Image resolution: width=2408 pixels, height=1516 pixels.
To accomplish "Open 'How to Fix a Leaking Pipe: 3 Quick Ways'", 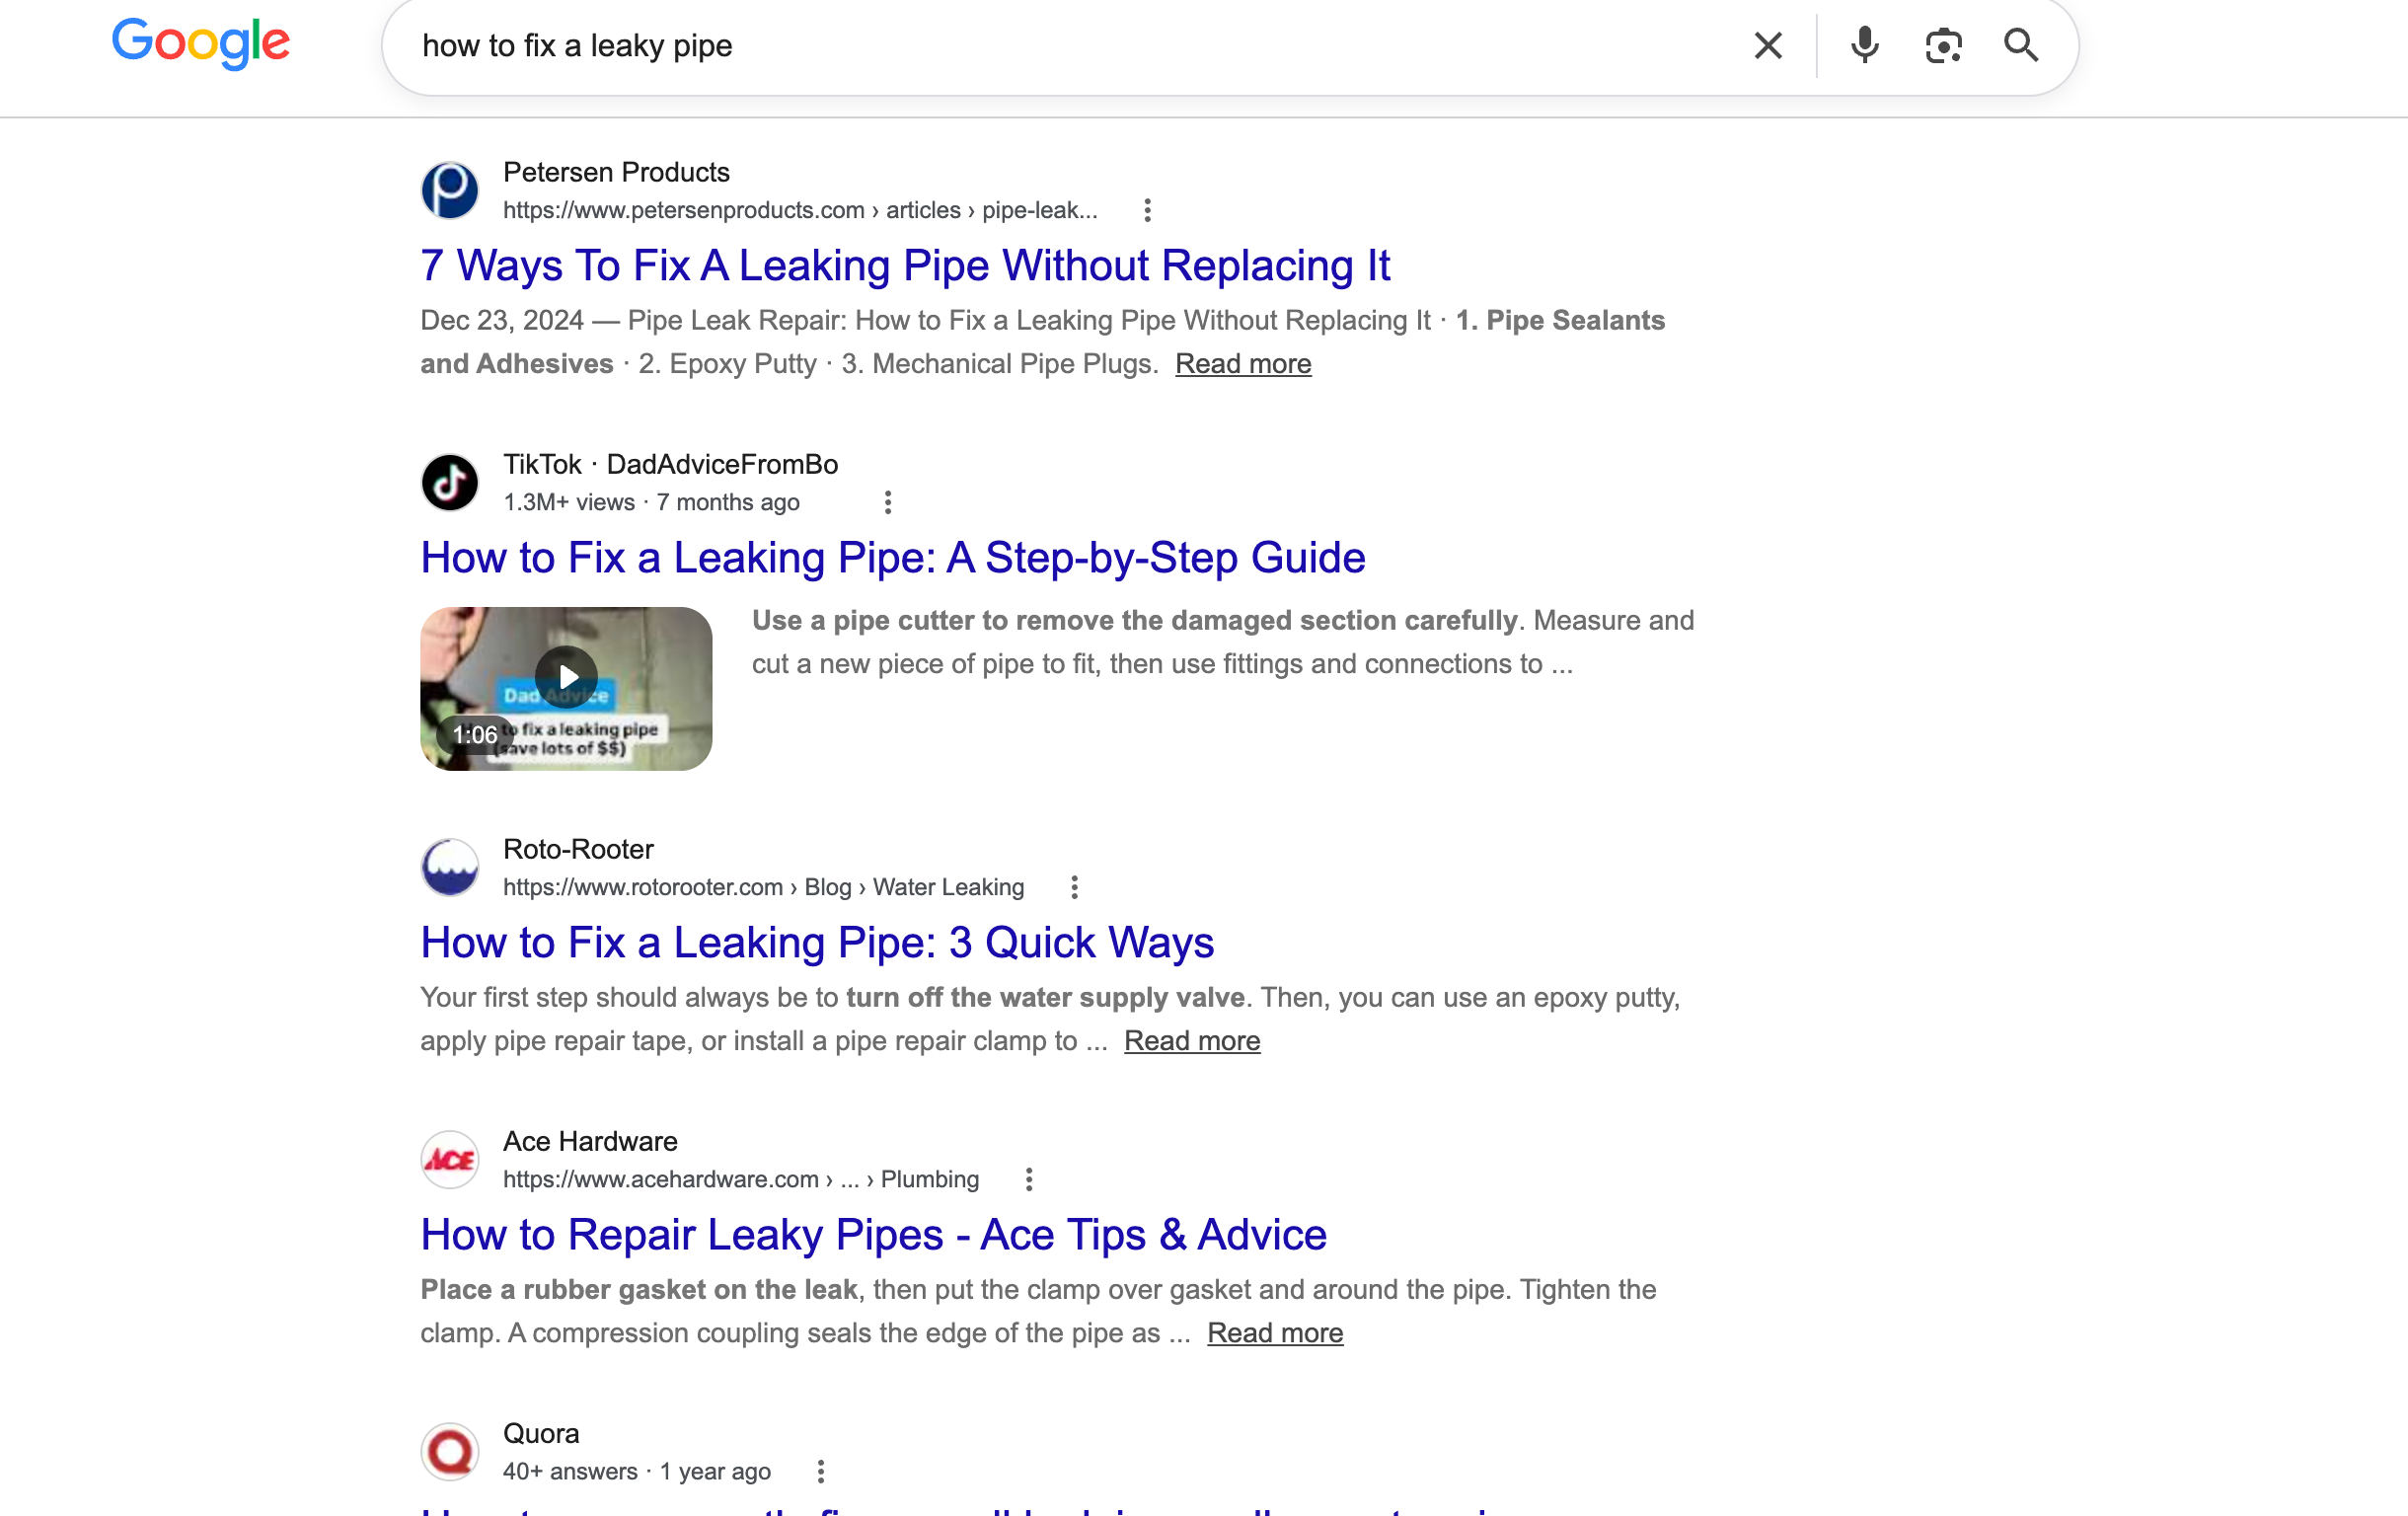I will pos(817,943).
